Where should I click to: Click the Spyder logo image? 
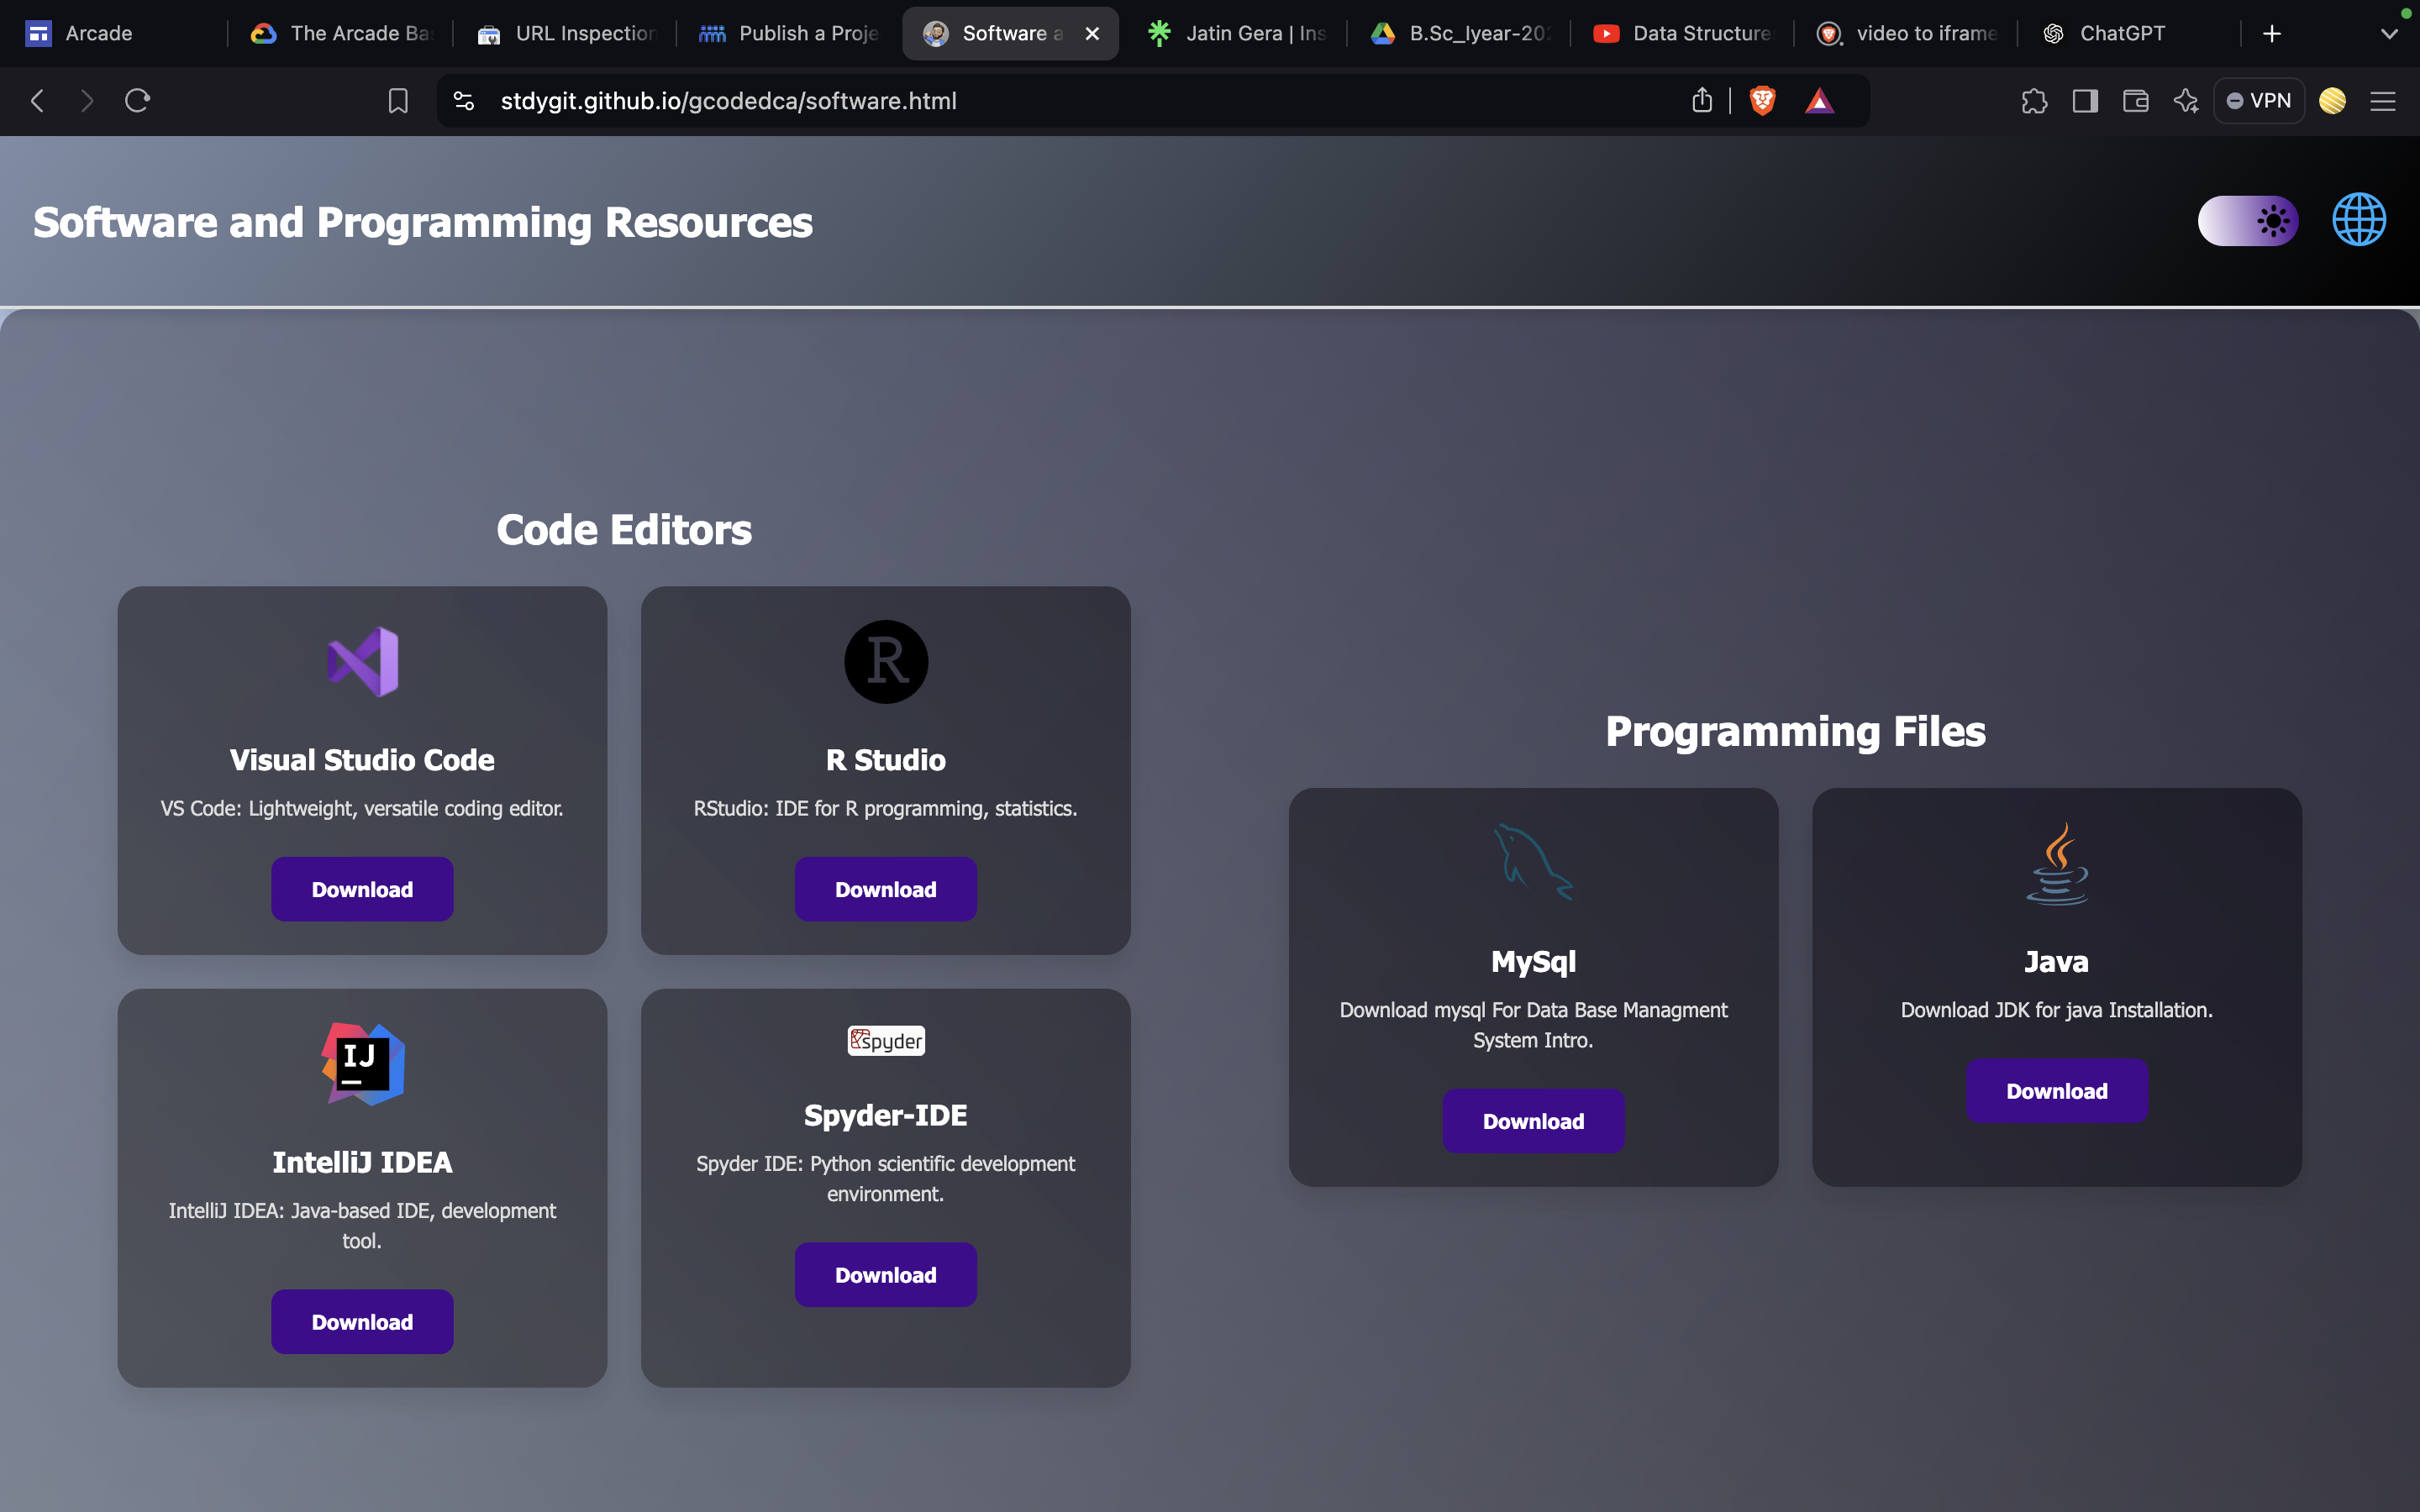point(886,1041)
